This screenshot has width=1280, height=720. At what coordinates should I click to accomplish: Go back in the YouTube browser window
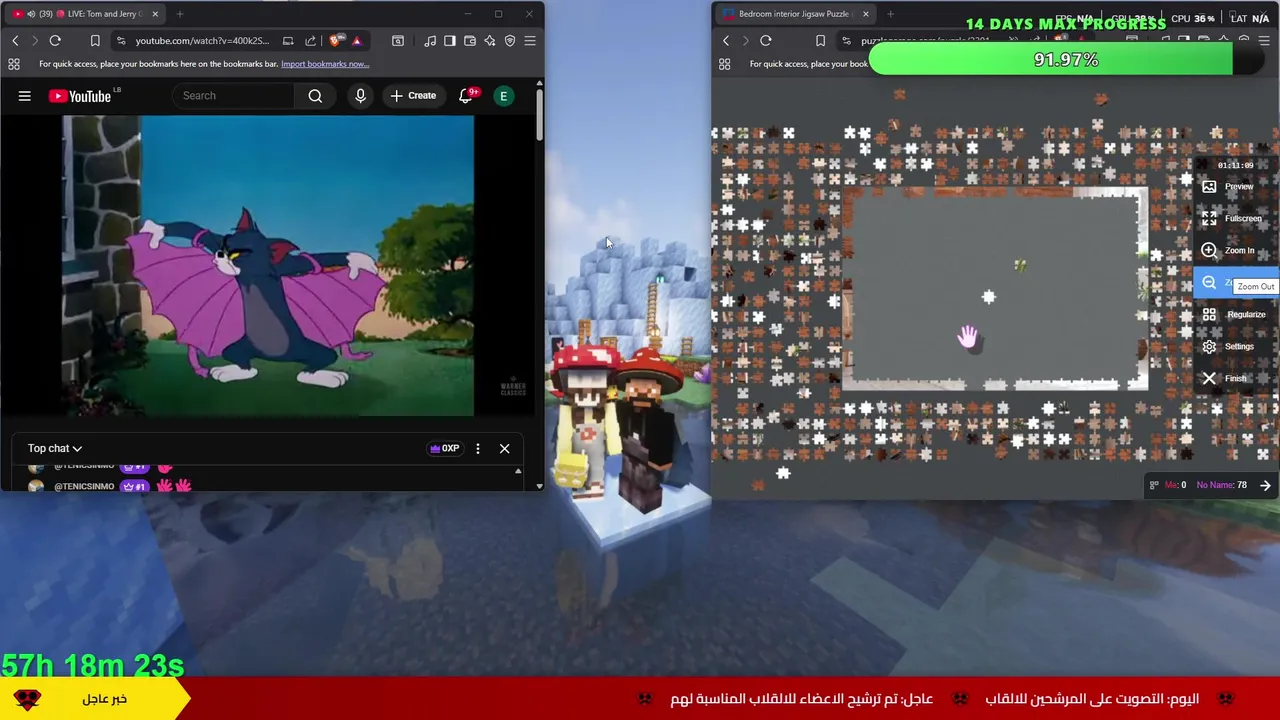coord(15,41)
